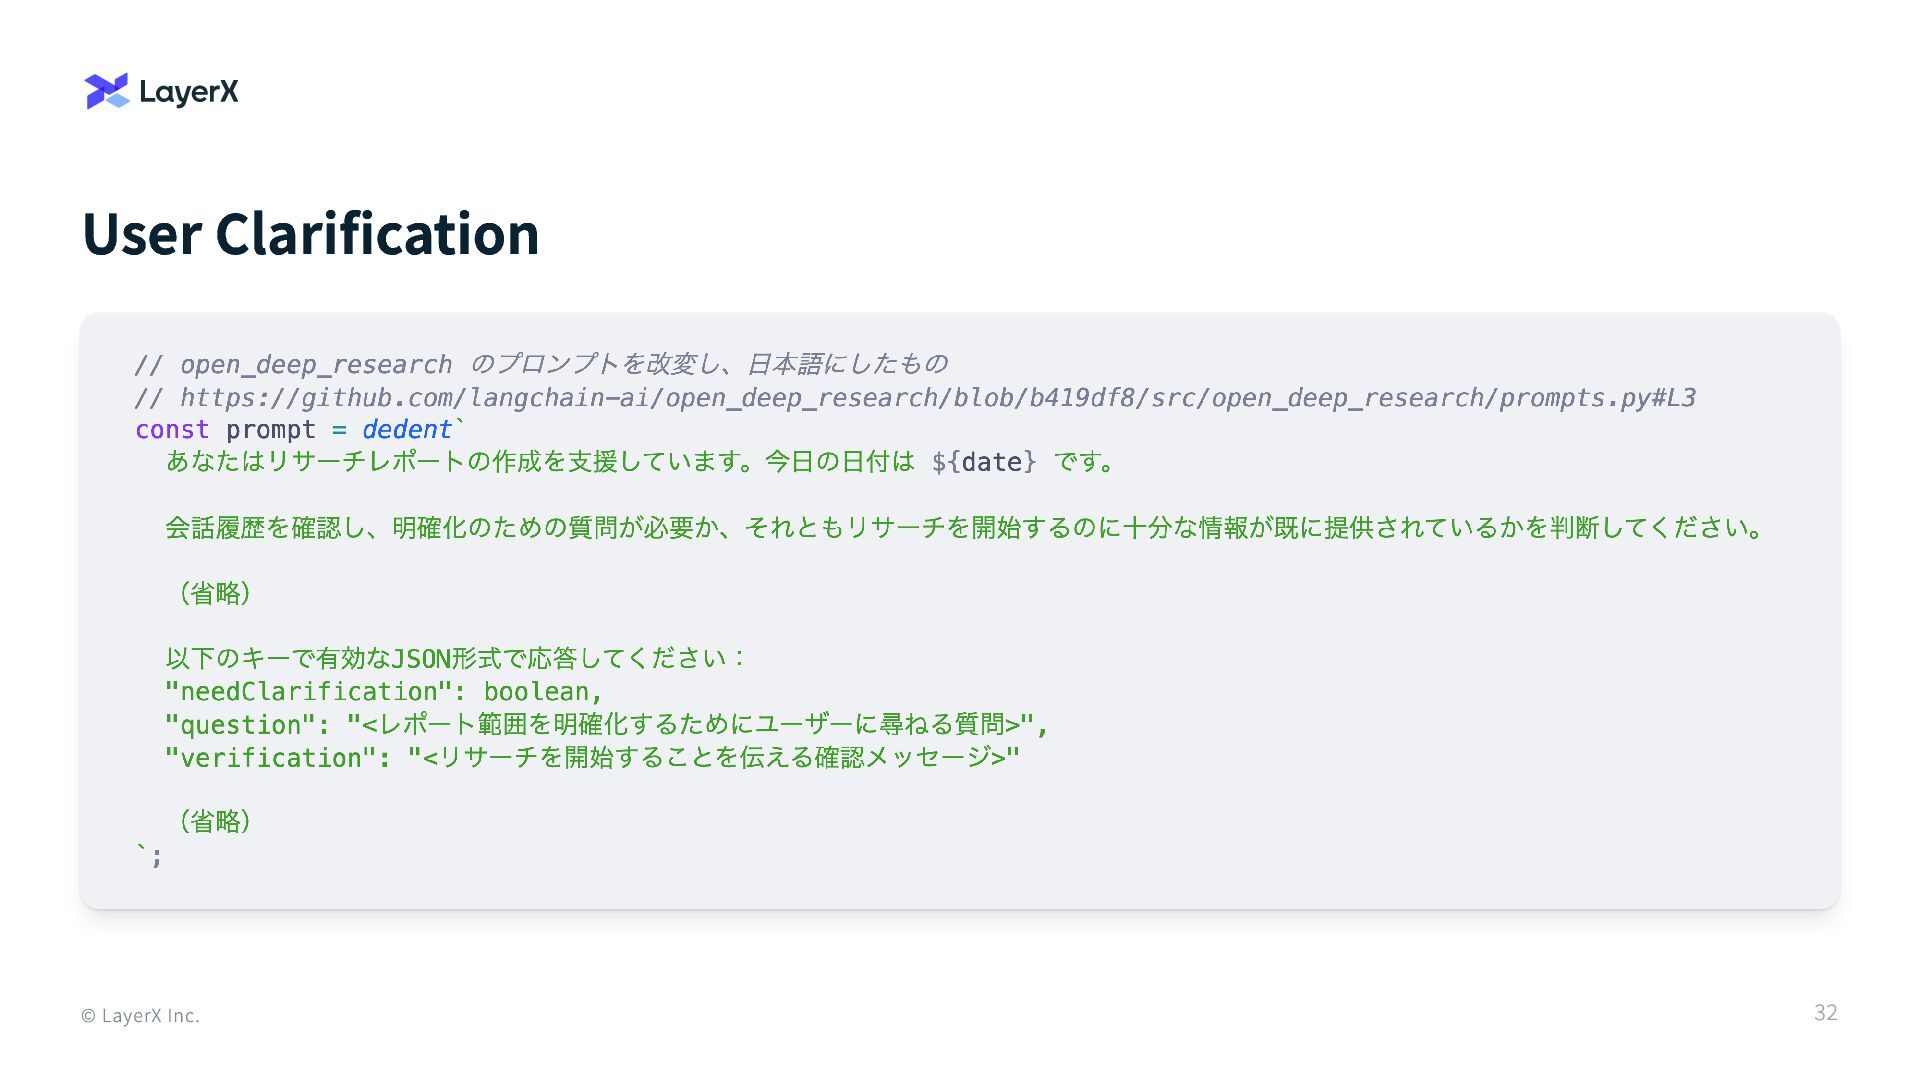Viewport: 1920px width, 1080px height.
Task: Click the "verification" key in code
Action: 270,758
